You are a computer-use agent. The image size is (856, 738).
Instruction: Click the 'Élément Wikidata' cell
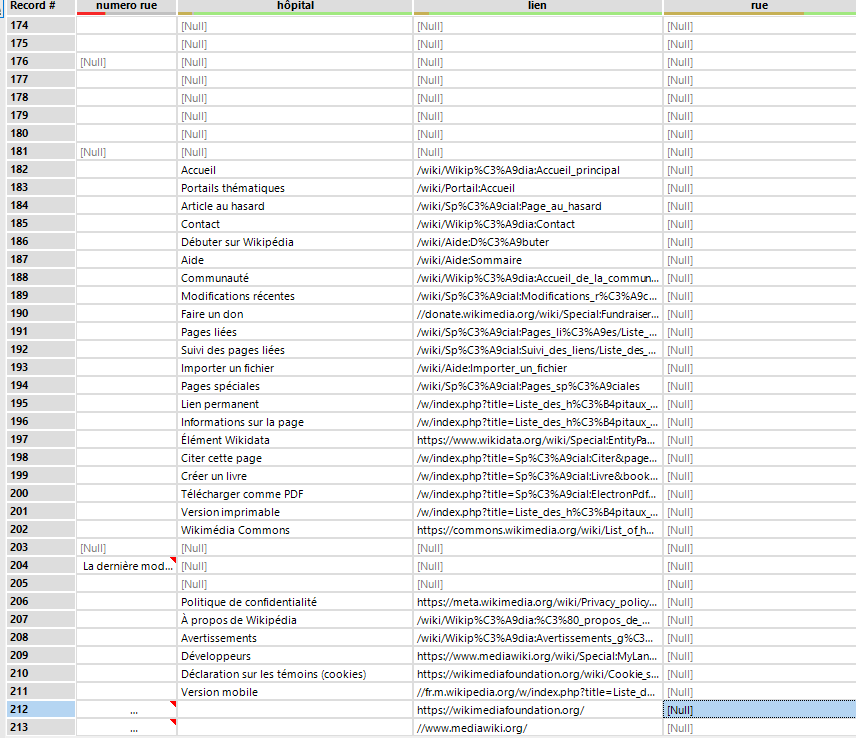point(295,441)
